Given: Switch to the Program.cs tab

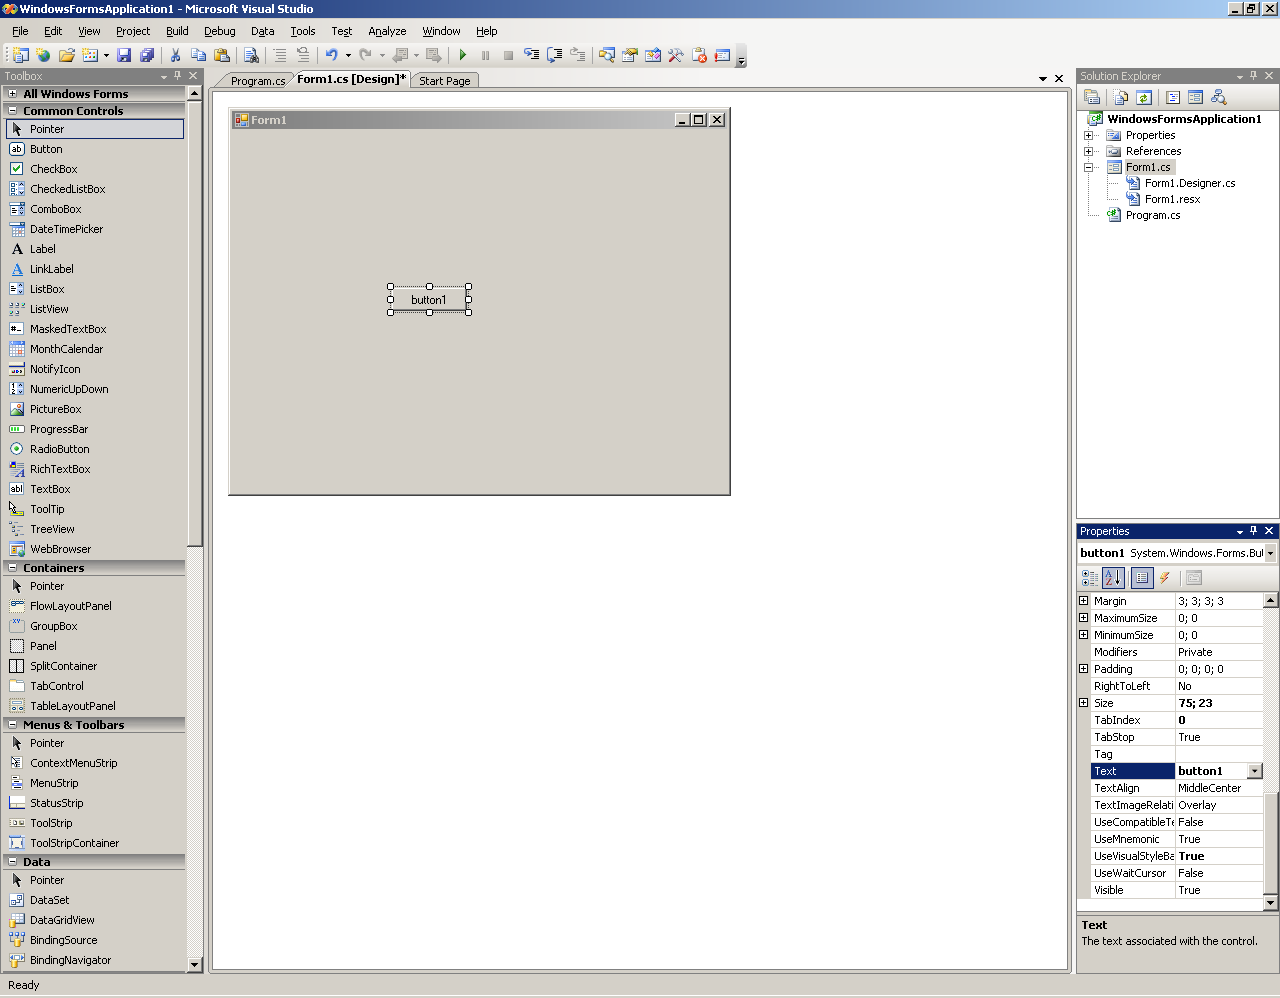Looking at the screenshot, I should pos(257,81).
